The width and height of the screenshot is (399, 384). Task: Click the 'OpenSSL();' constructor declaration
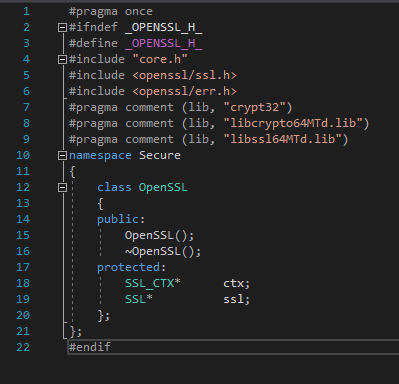159,236
